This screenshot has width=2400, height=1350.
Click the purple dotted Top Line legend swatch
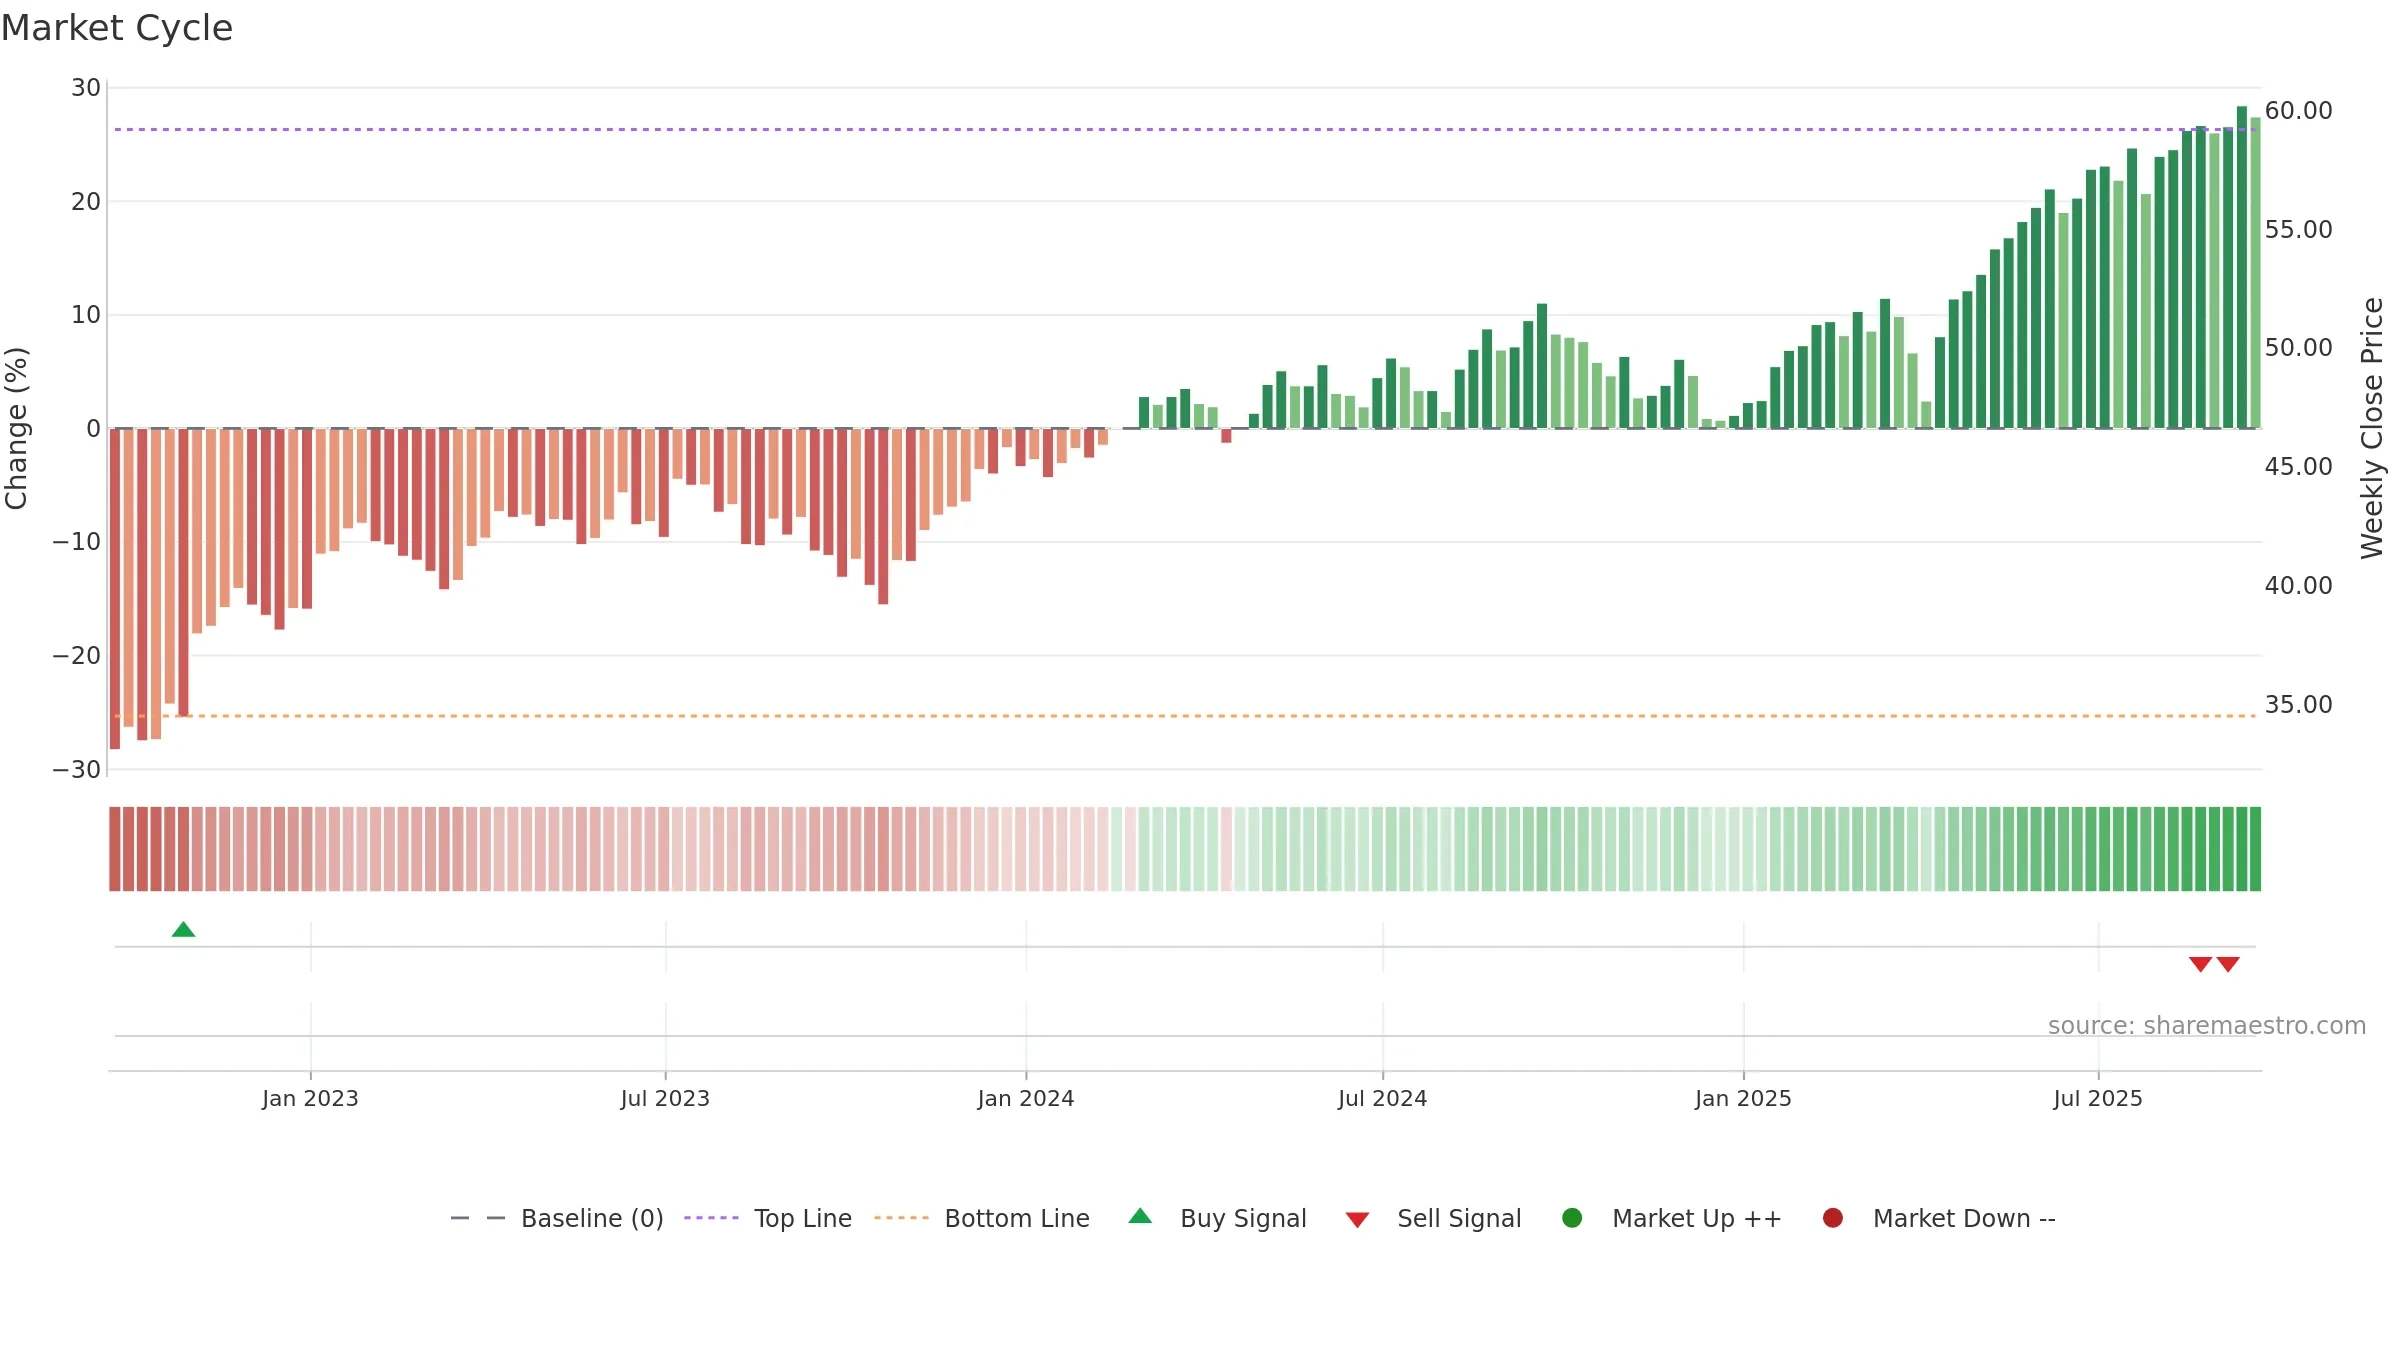(x=711, y=1218)
